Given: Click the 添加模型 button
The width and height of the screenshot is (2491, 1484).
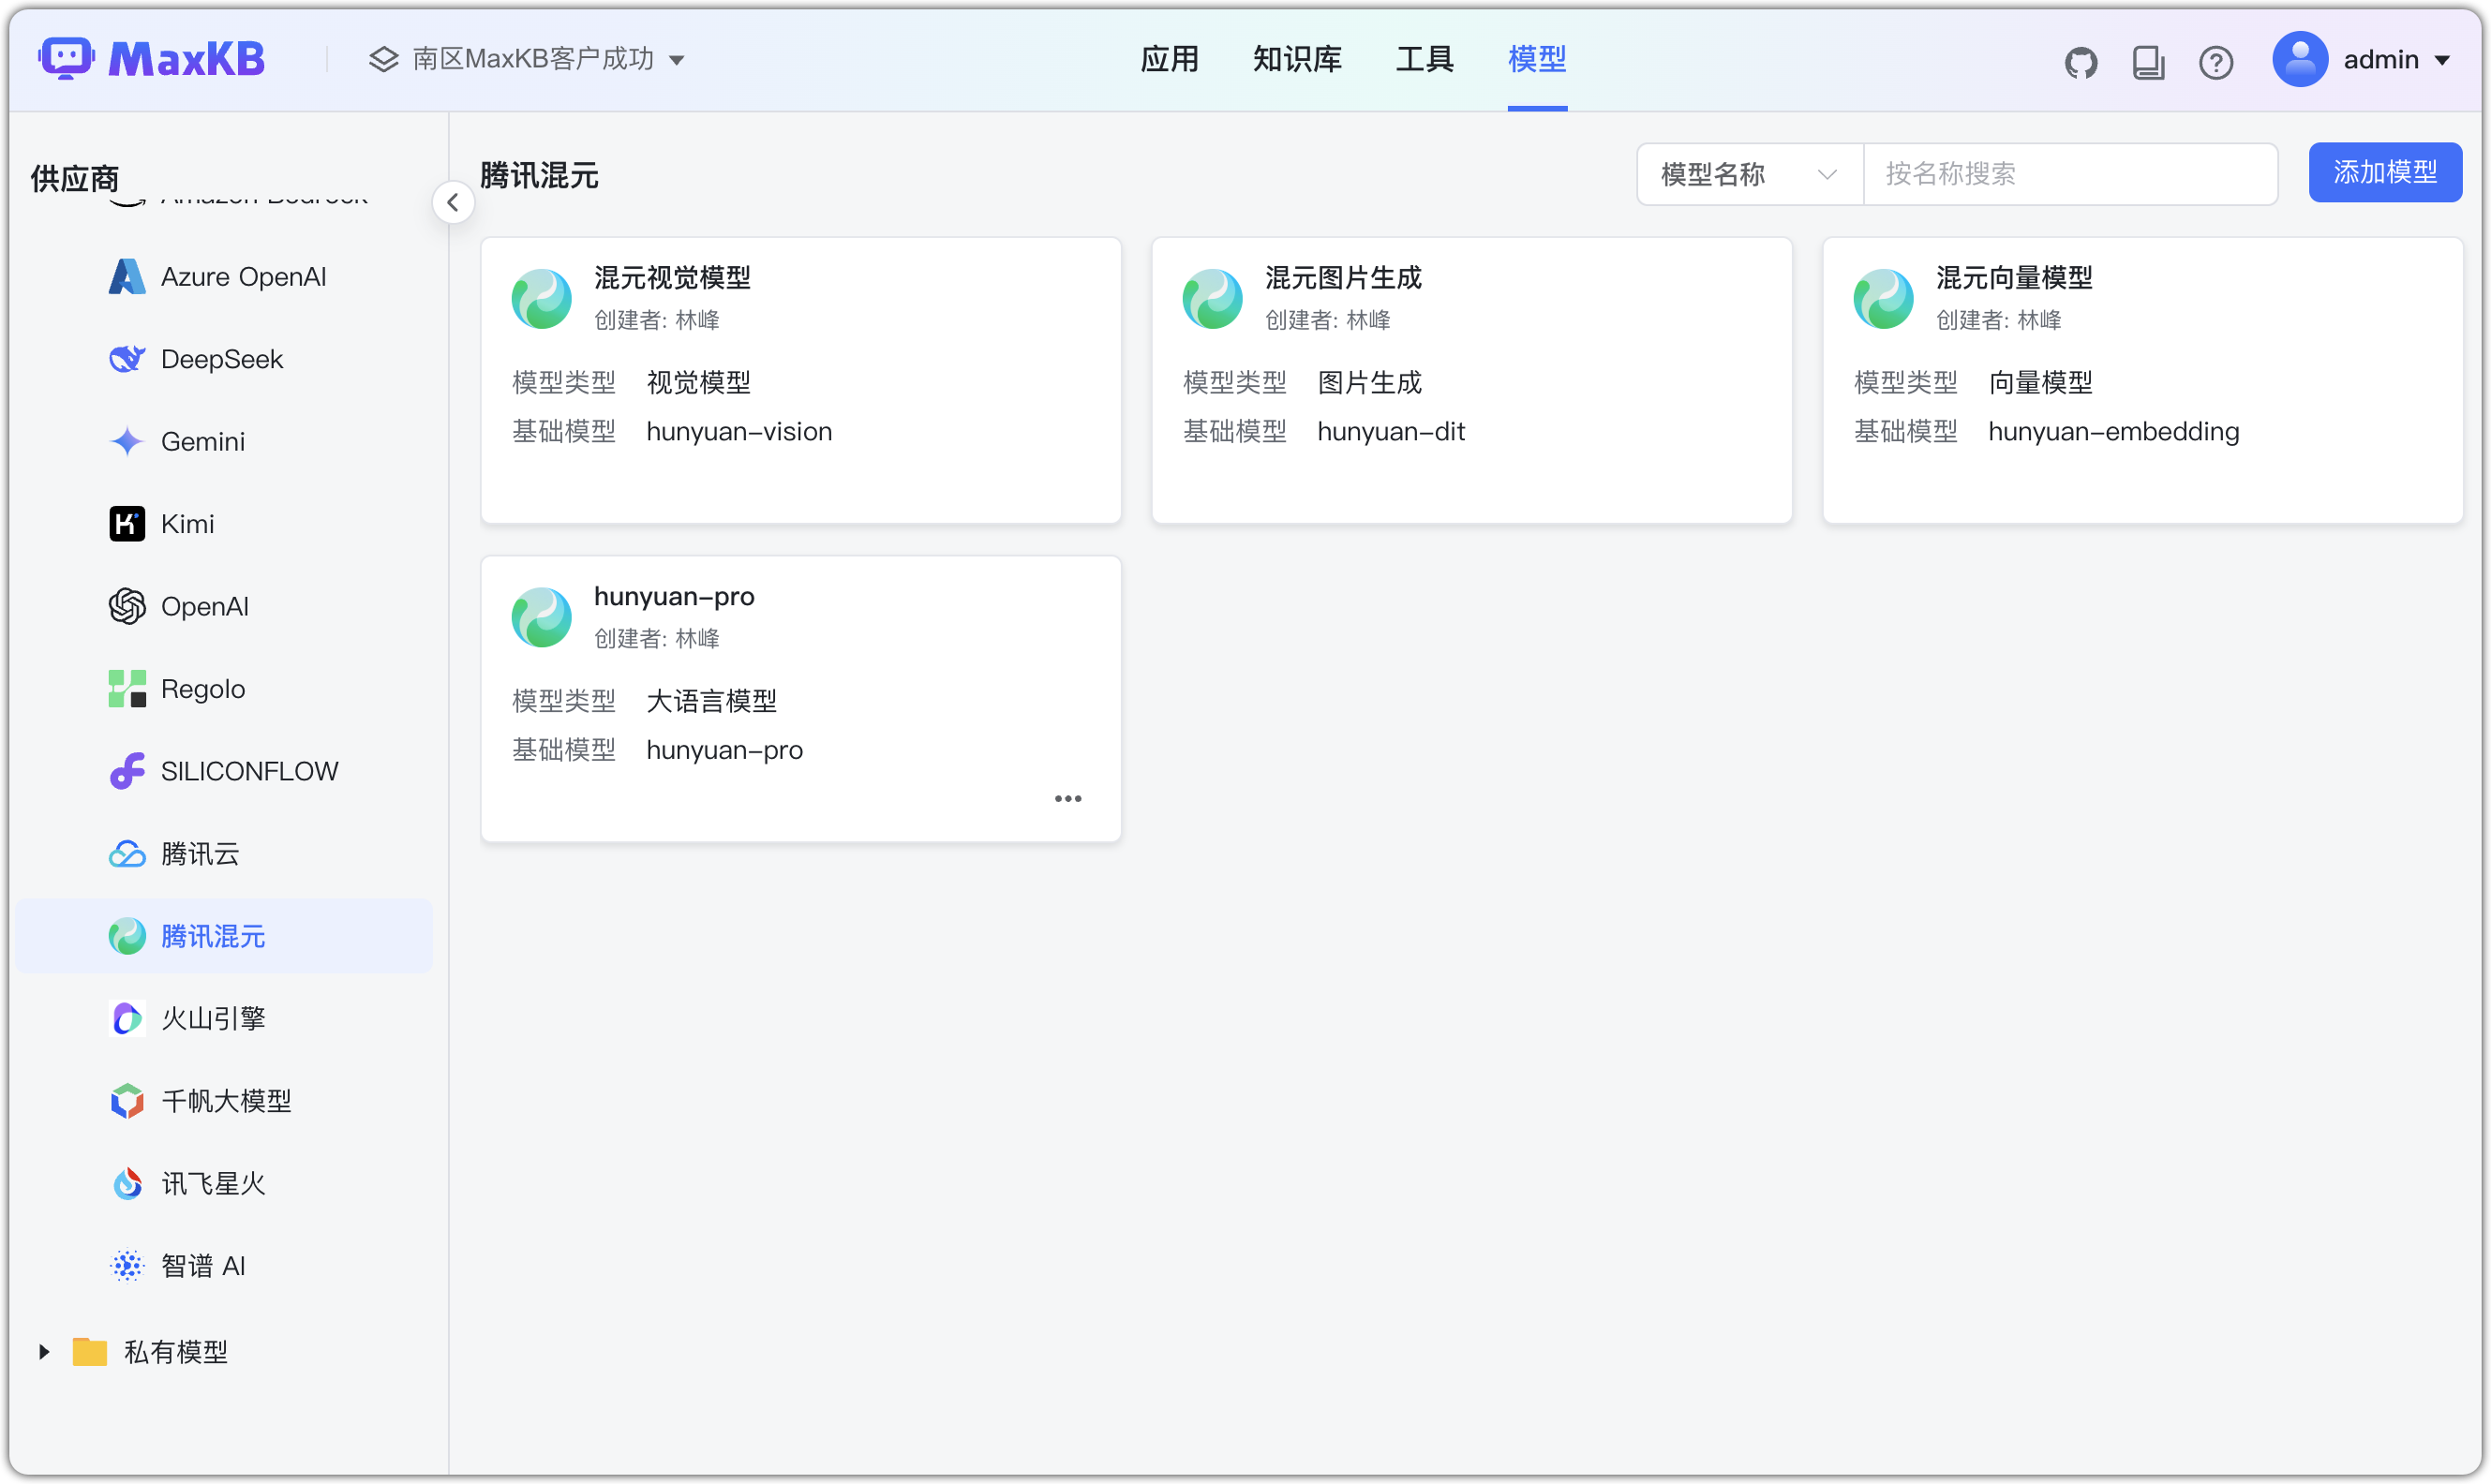Looking at the screenshot, I should click(x=2384, y=172).
